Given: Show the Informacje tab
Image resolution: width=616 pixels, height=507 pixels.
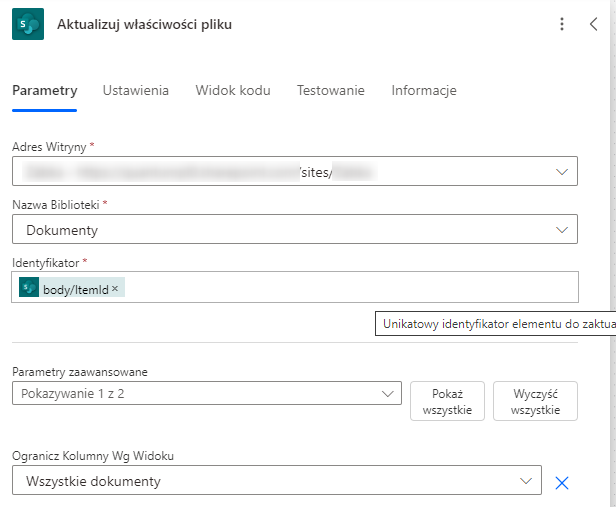Looking at the screenshot, I should (x=423, y=91).
